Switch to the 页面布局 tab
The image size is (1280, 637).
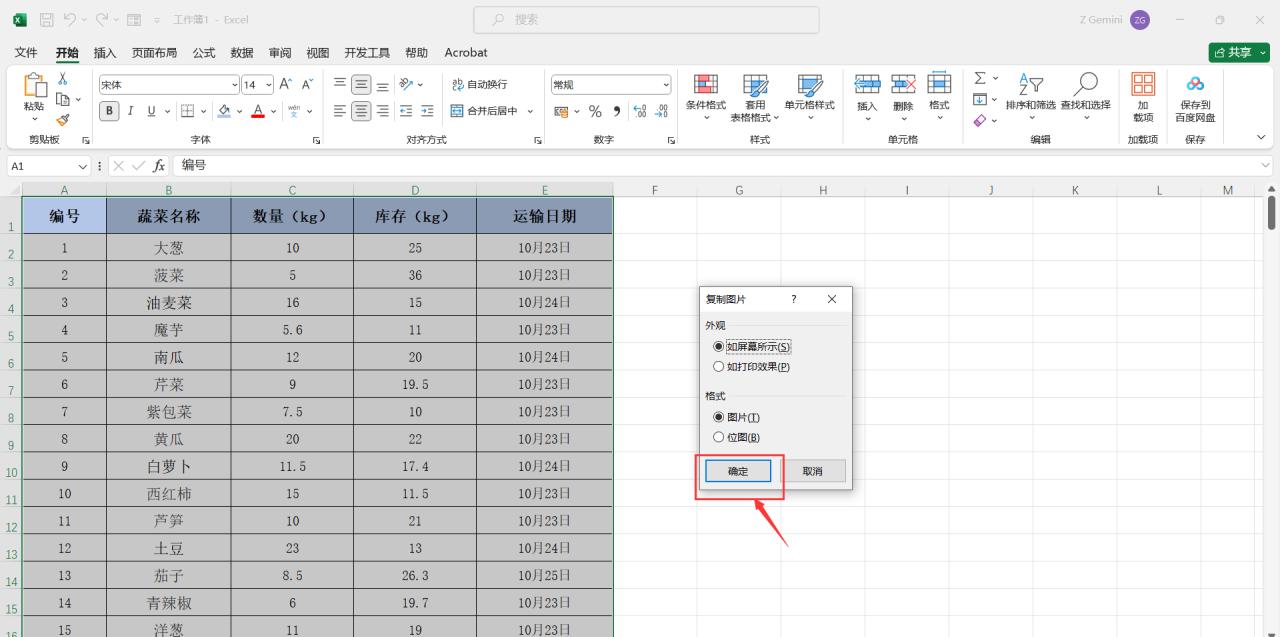154,52
